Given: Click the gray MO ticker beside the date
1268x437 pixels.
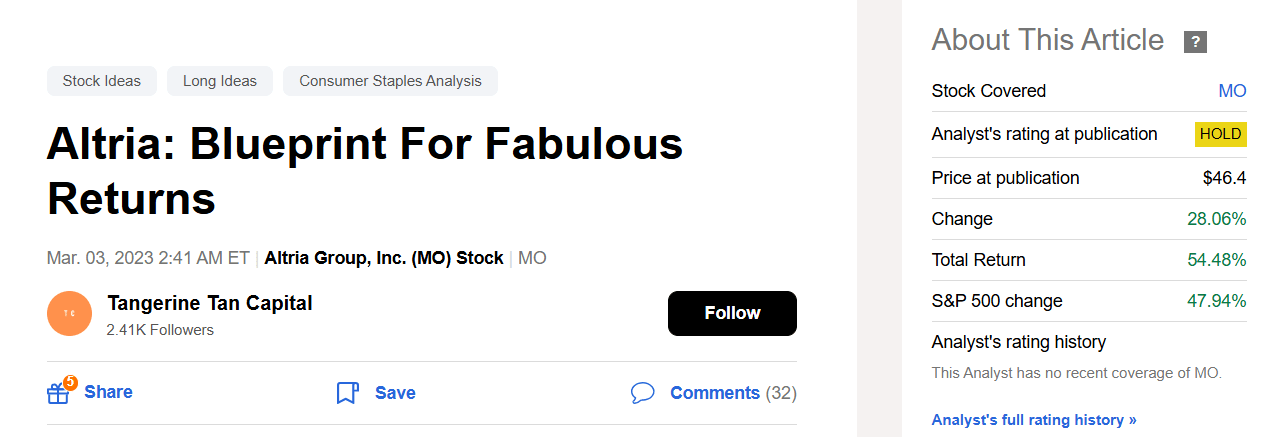Looking at the screenshot, I should coord(532,258).
